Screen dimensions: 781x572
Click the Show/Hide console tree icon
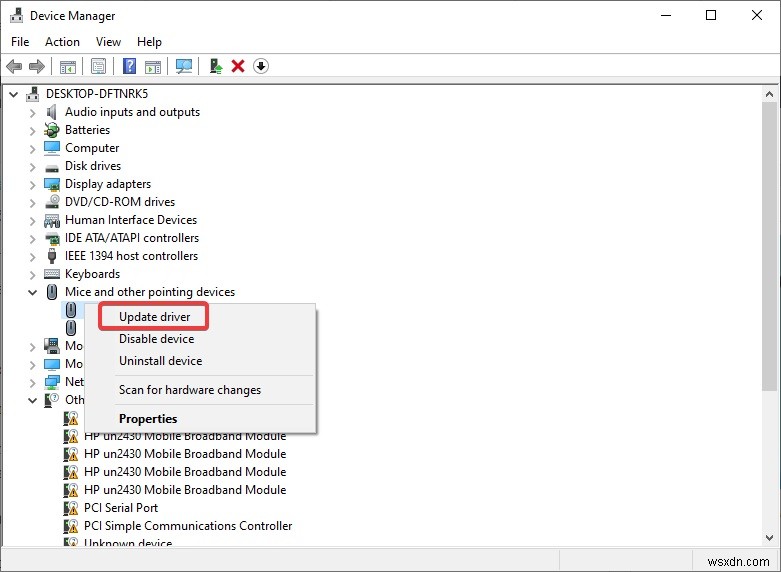[x=68, y=66]
